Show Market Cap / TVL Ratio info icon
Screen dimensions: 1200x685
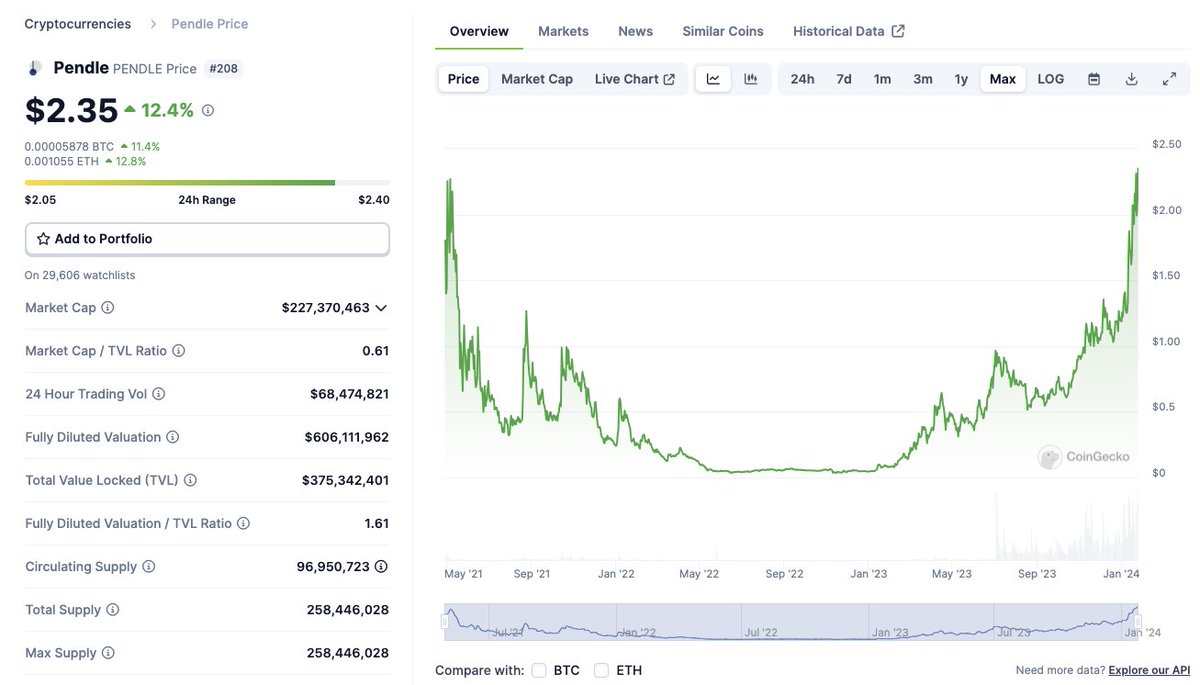pyautogui.click(x=178, y=351)
